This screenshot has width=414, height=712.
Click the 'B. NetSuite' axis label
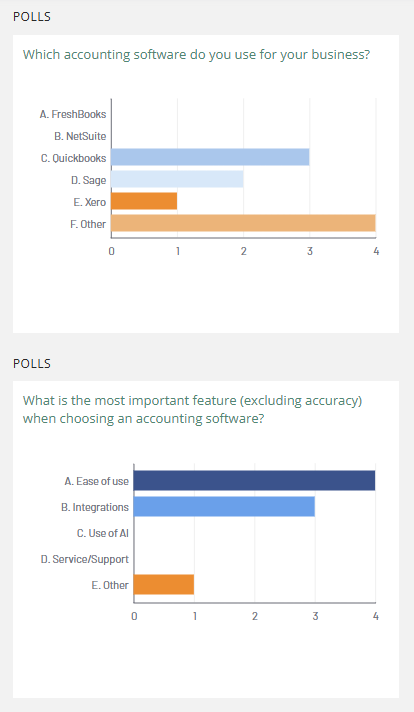[80, 136]
